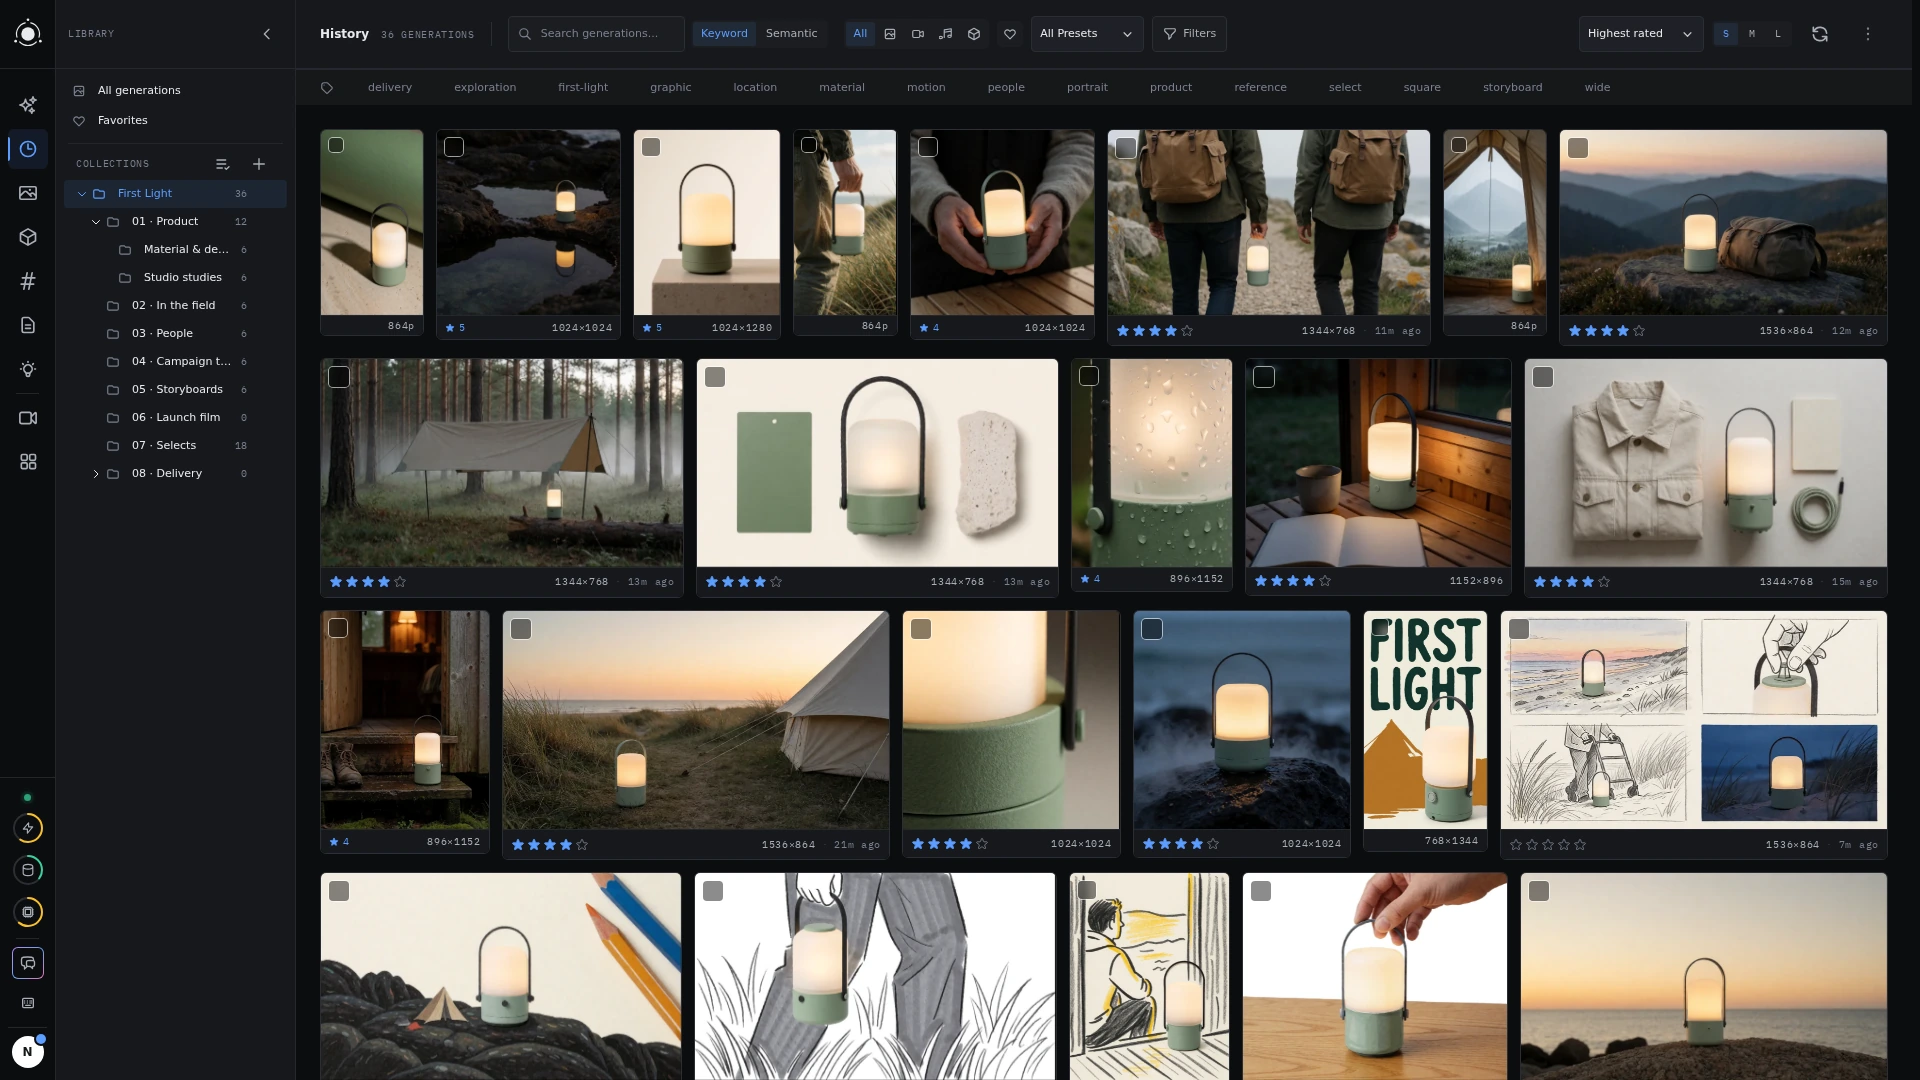This screenshot has height=1080, width=1920.
Task: Click the star rating under mountain duffel image
Action: (1607, 331)
